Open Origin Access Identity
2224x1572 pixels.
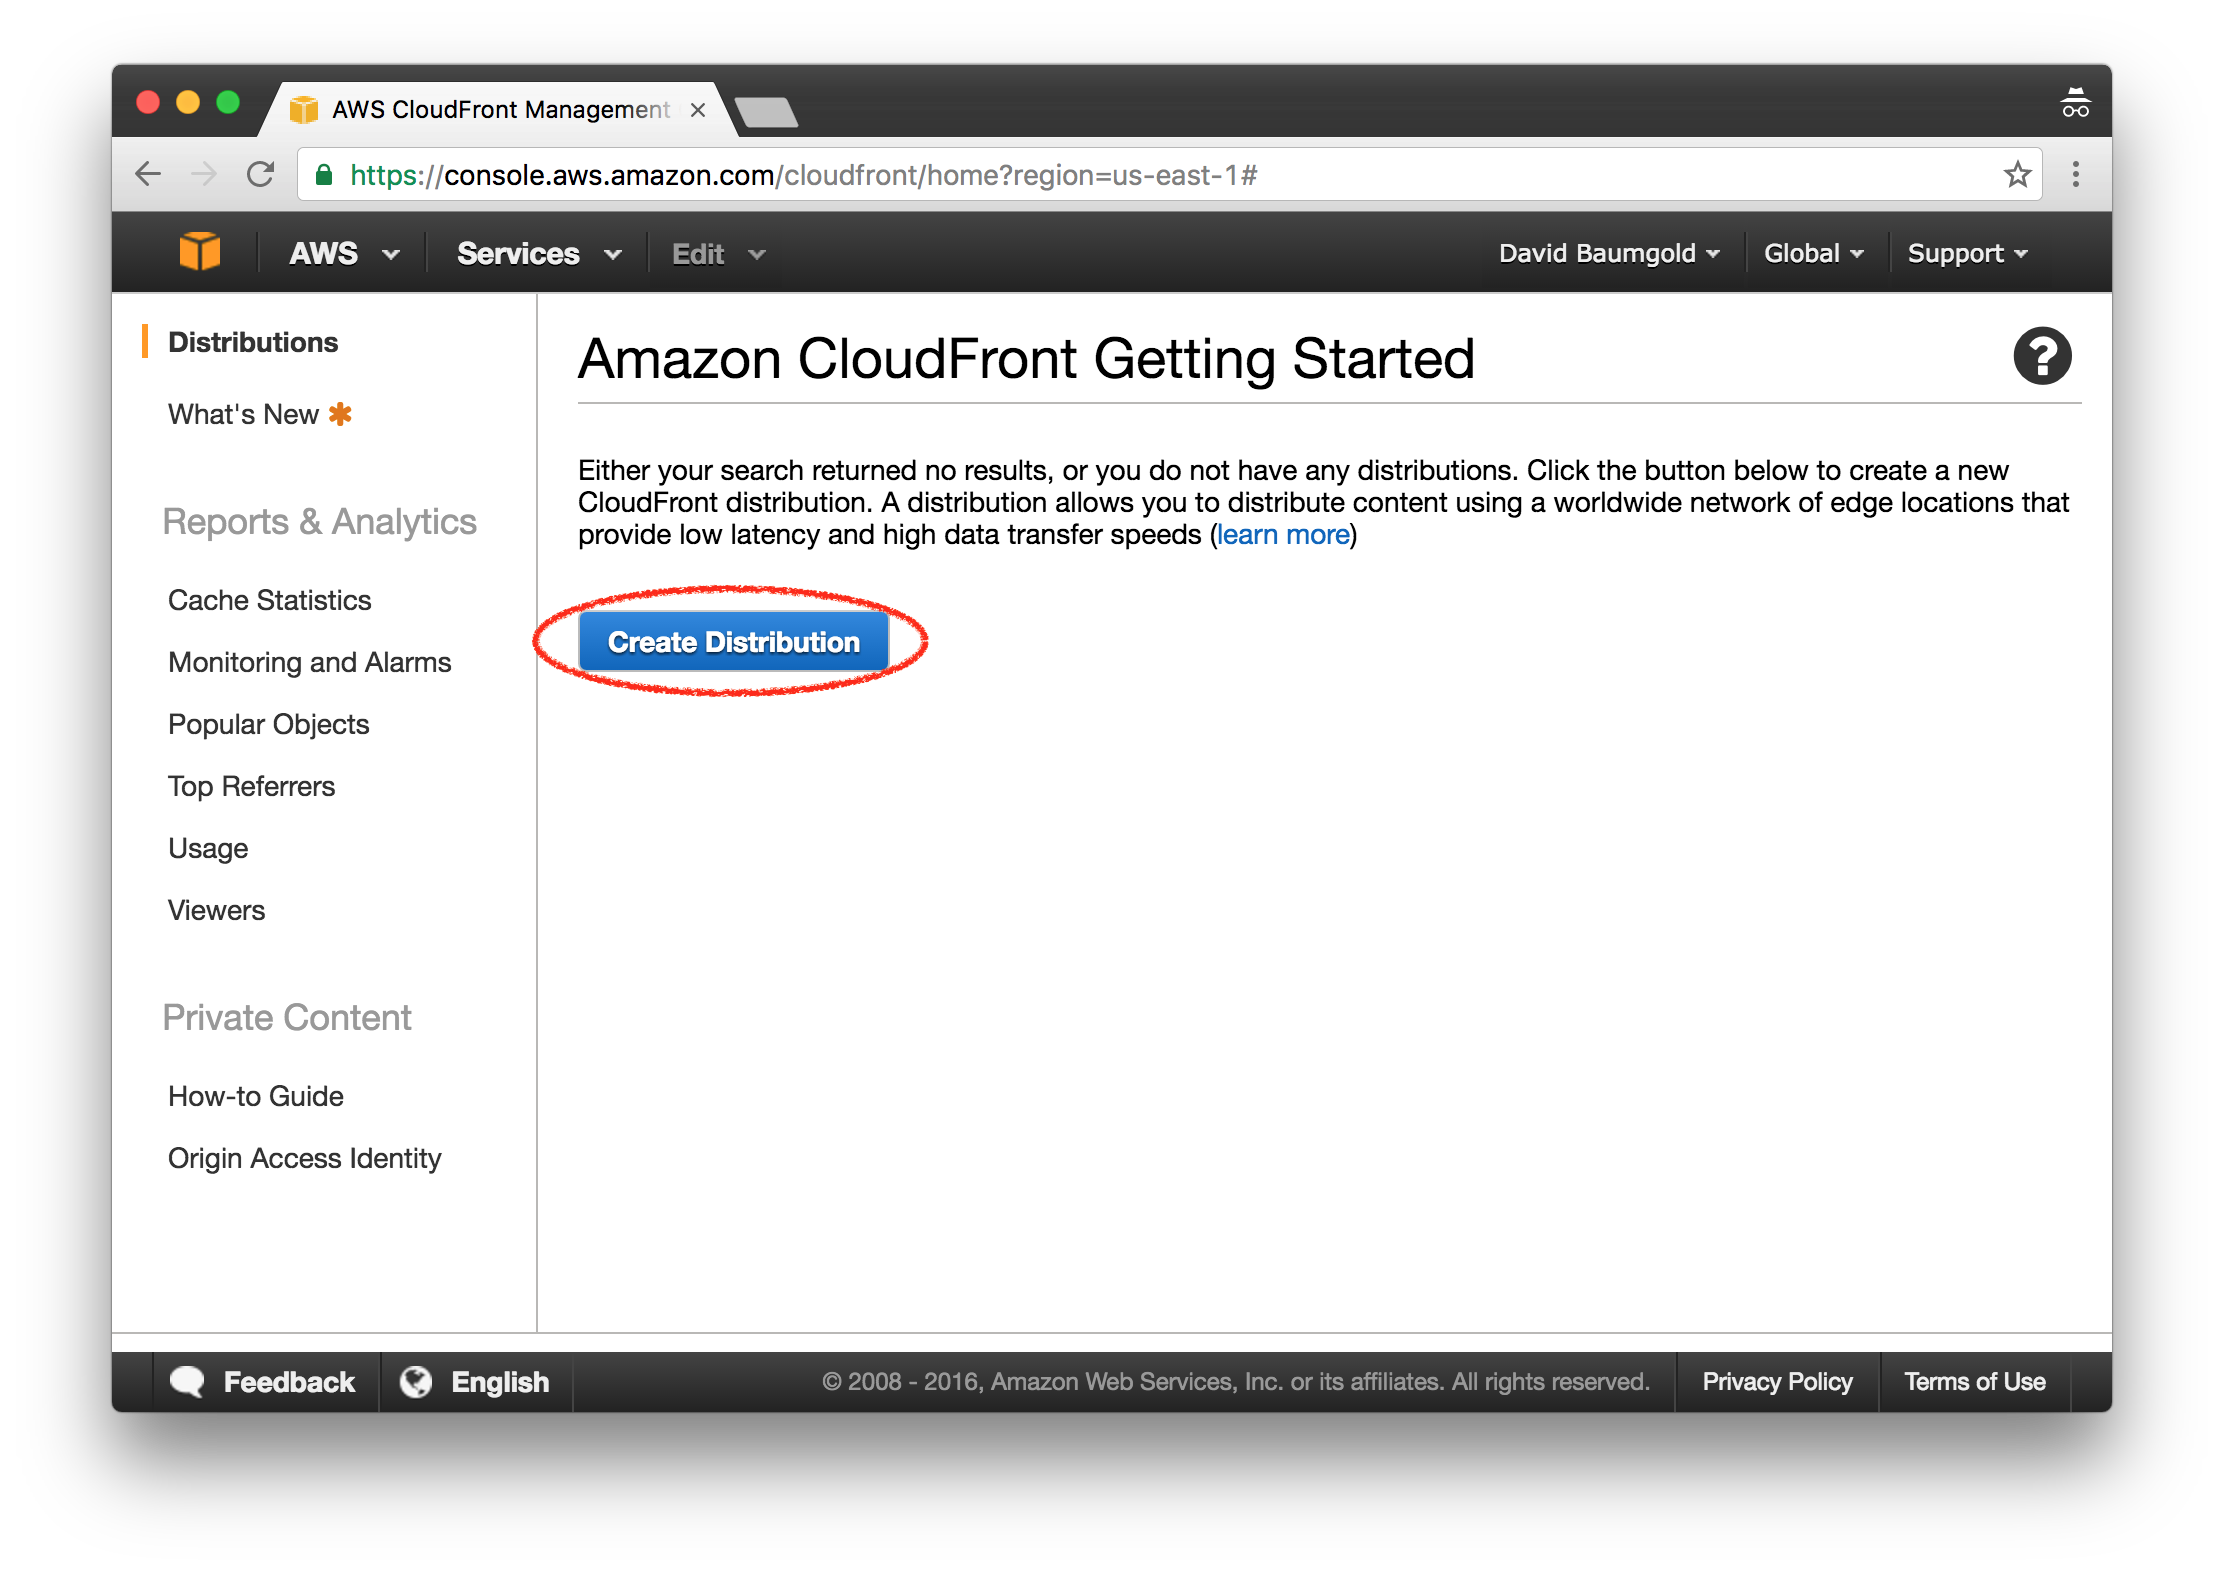coord(305,1158)
